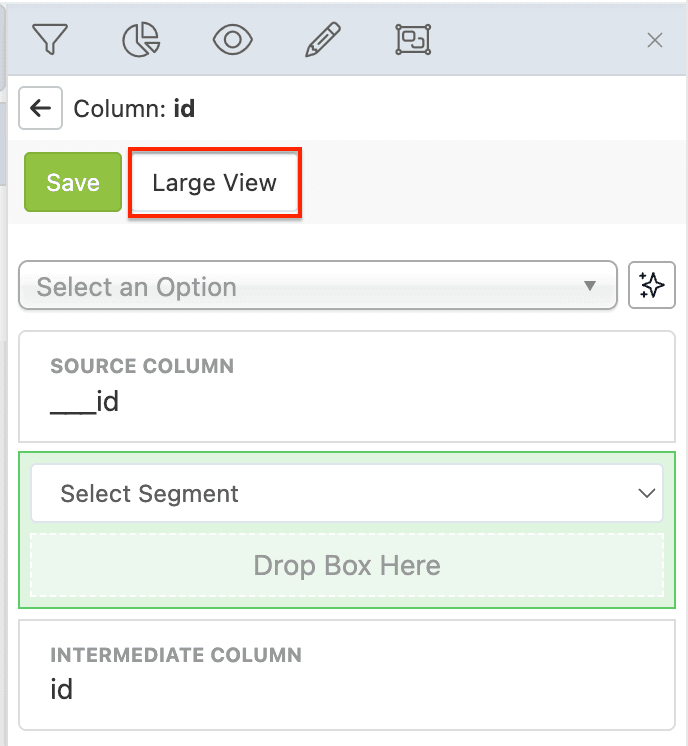This screenshot has width=688, height=746.
Task: Click the Select an Option triangle arrow
Action: [x=590, y=287]
